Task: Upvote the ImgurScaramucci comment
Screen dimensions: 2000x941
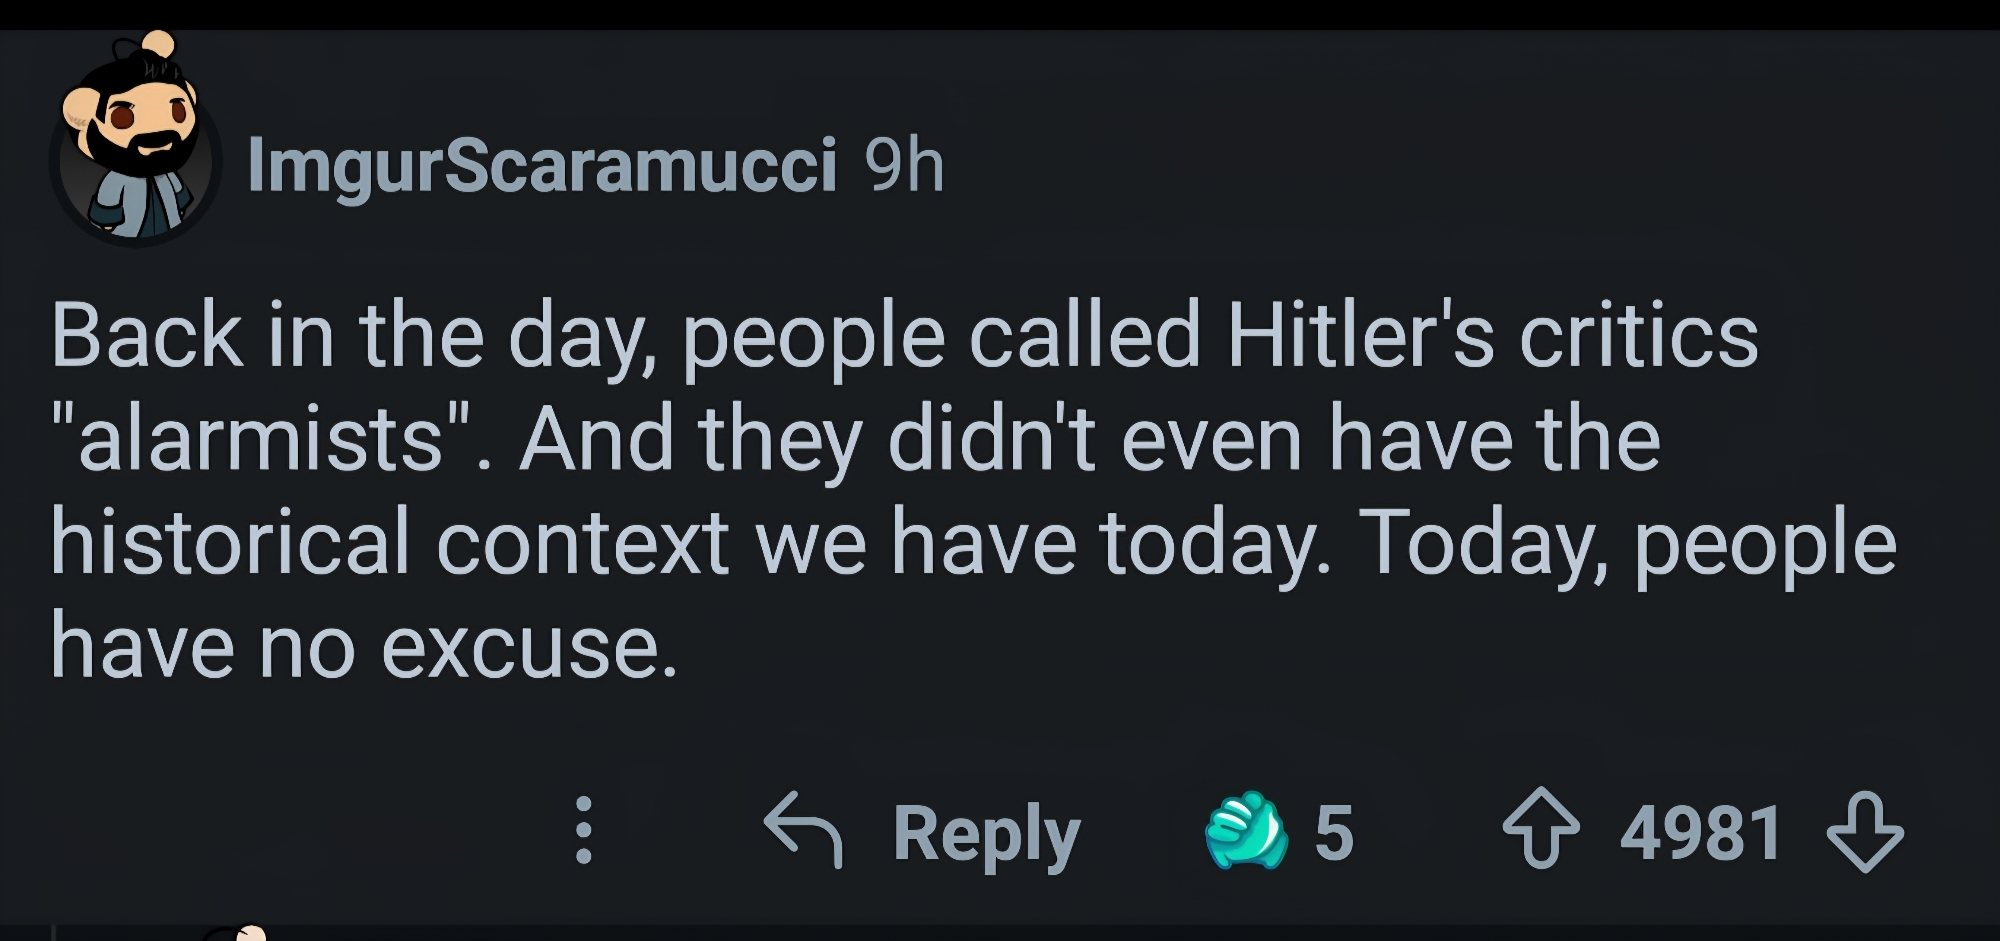Action: point(1541,828)
